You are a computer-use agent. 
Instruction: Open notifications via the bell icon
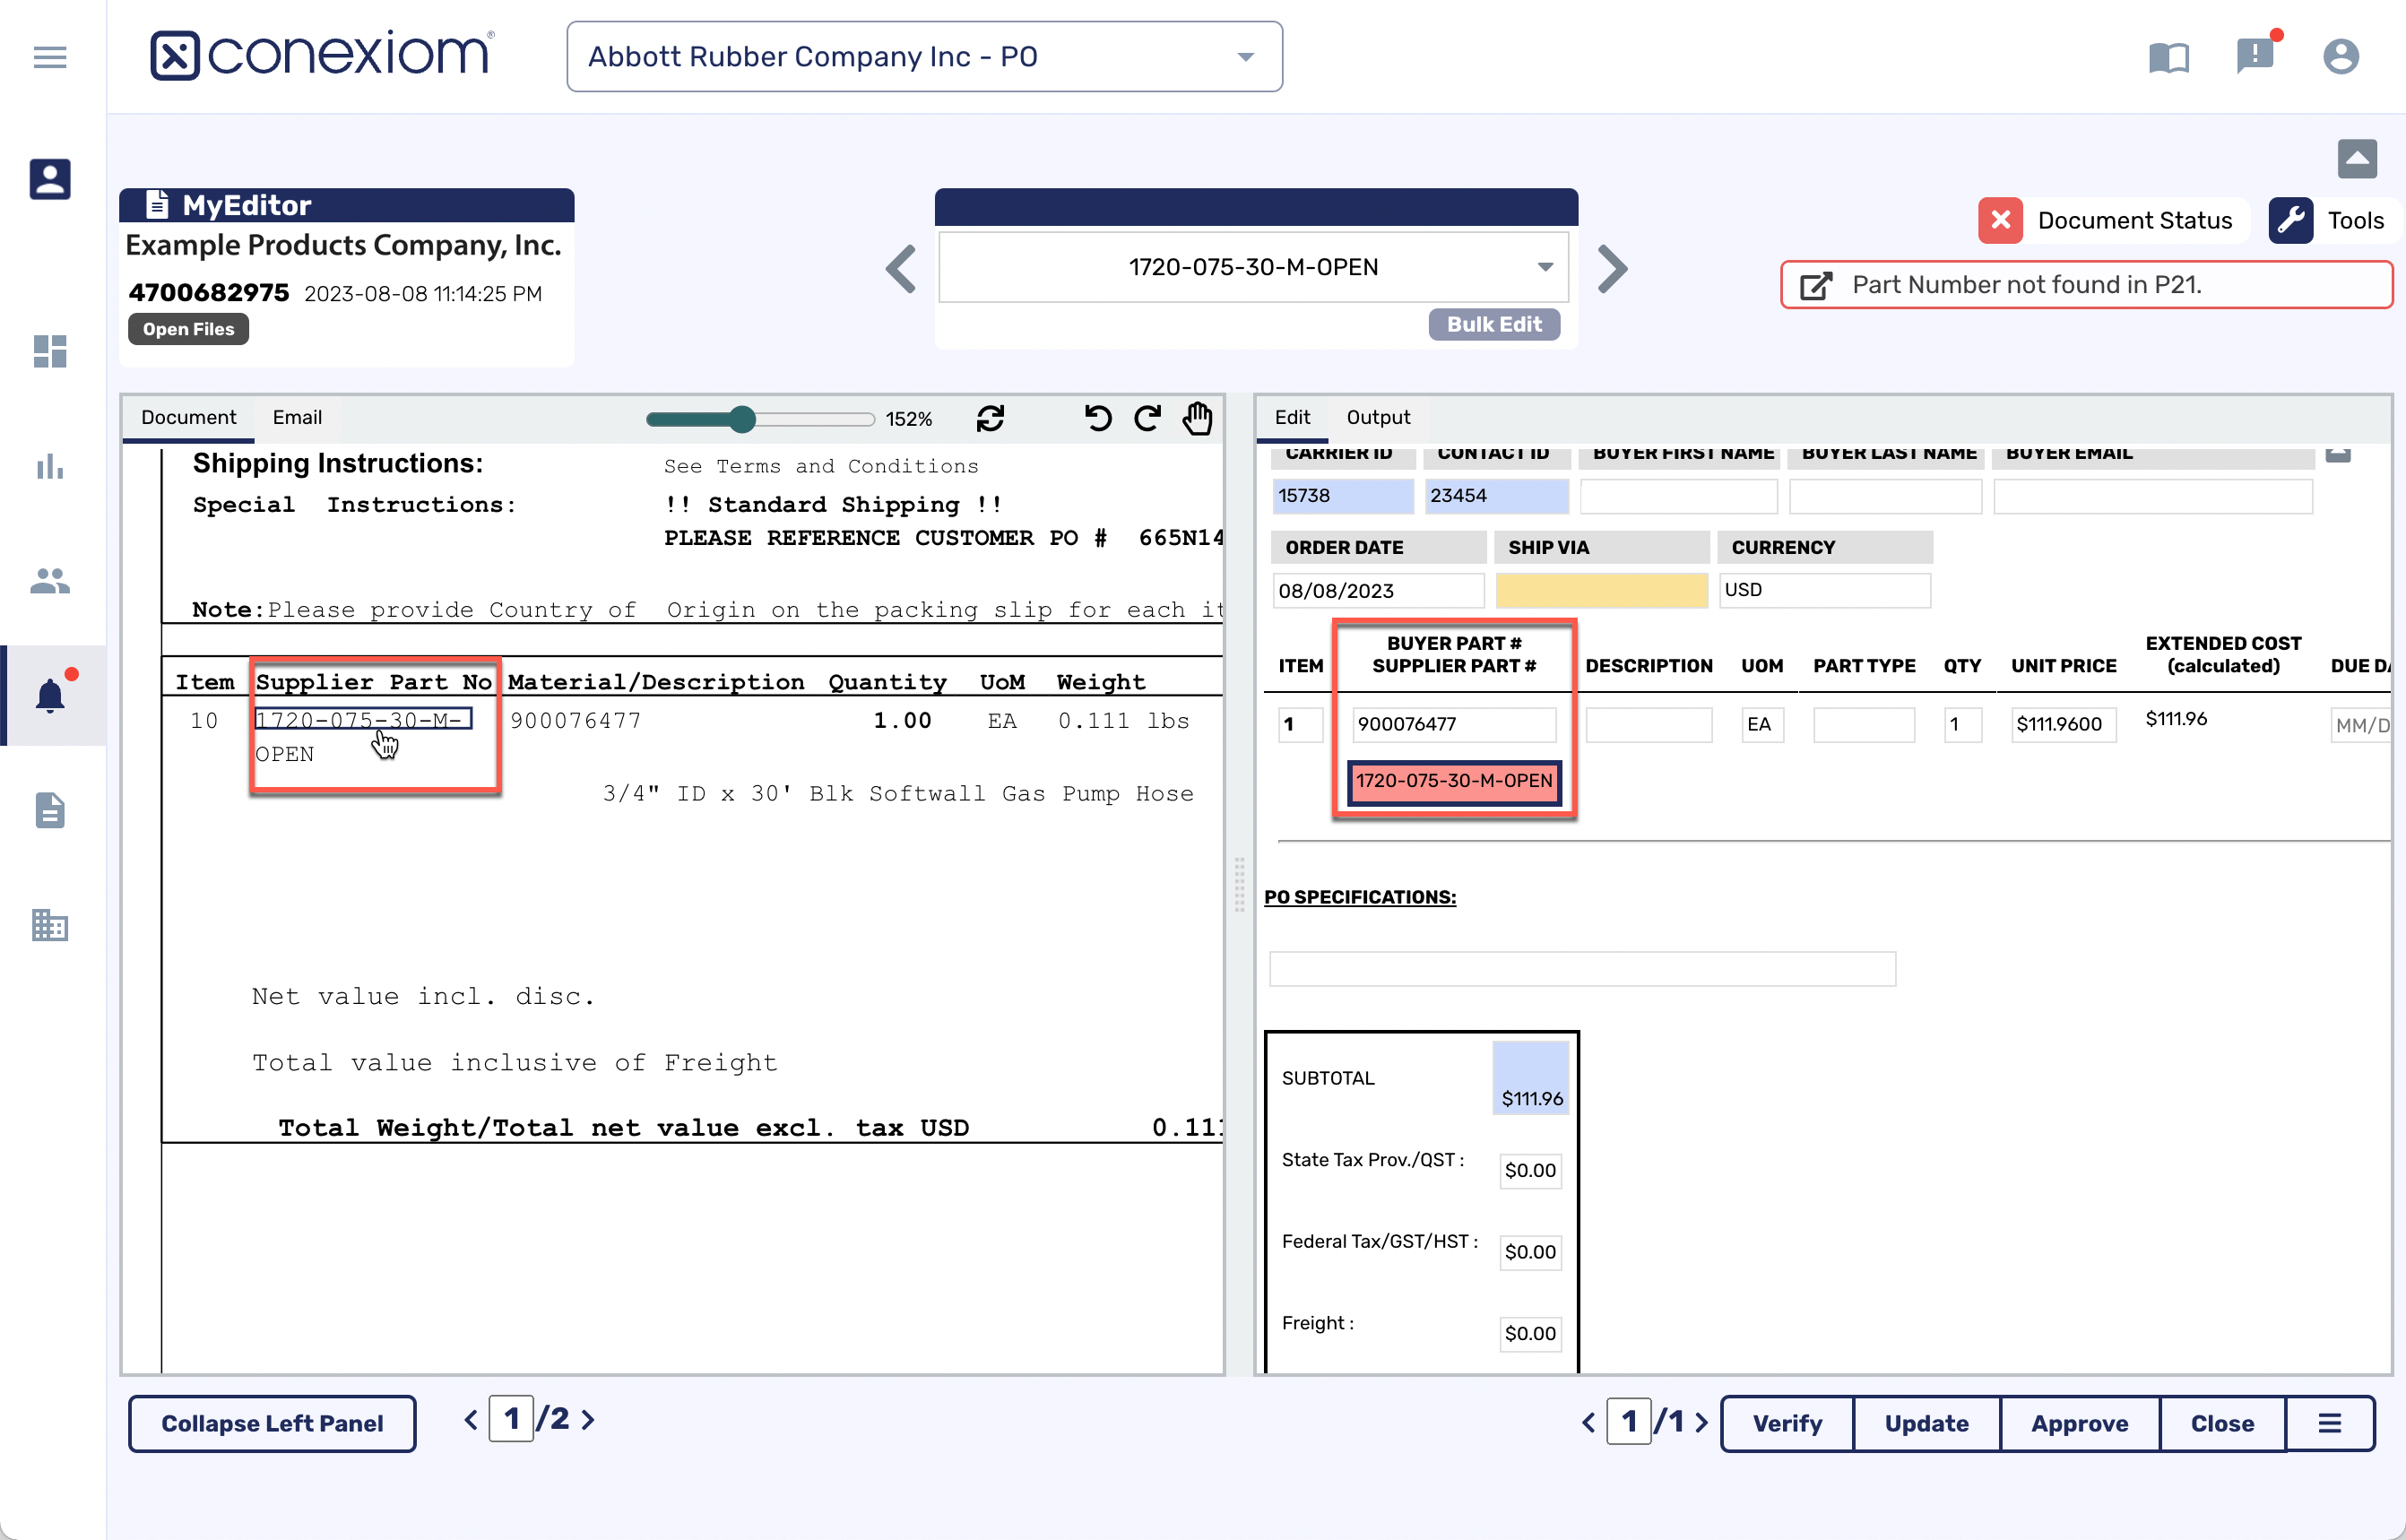click(x=49, y=694)
